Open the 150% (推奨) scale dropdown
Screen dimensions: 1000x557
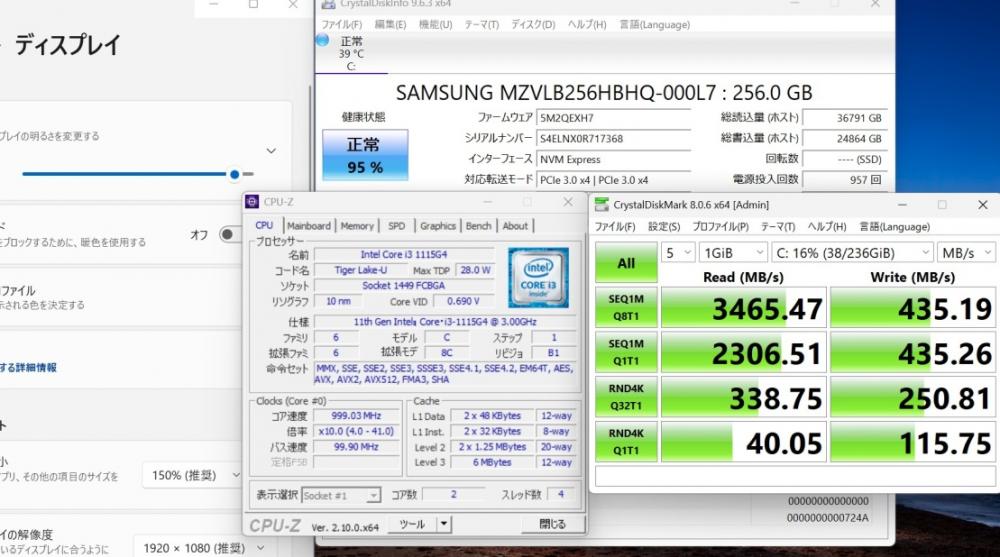pos(192,475)
